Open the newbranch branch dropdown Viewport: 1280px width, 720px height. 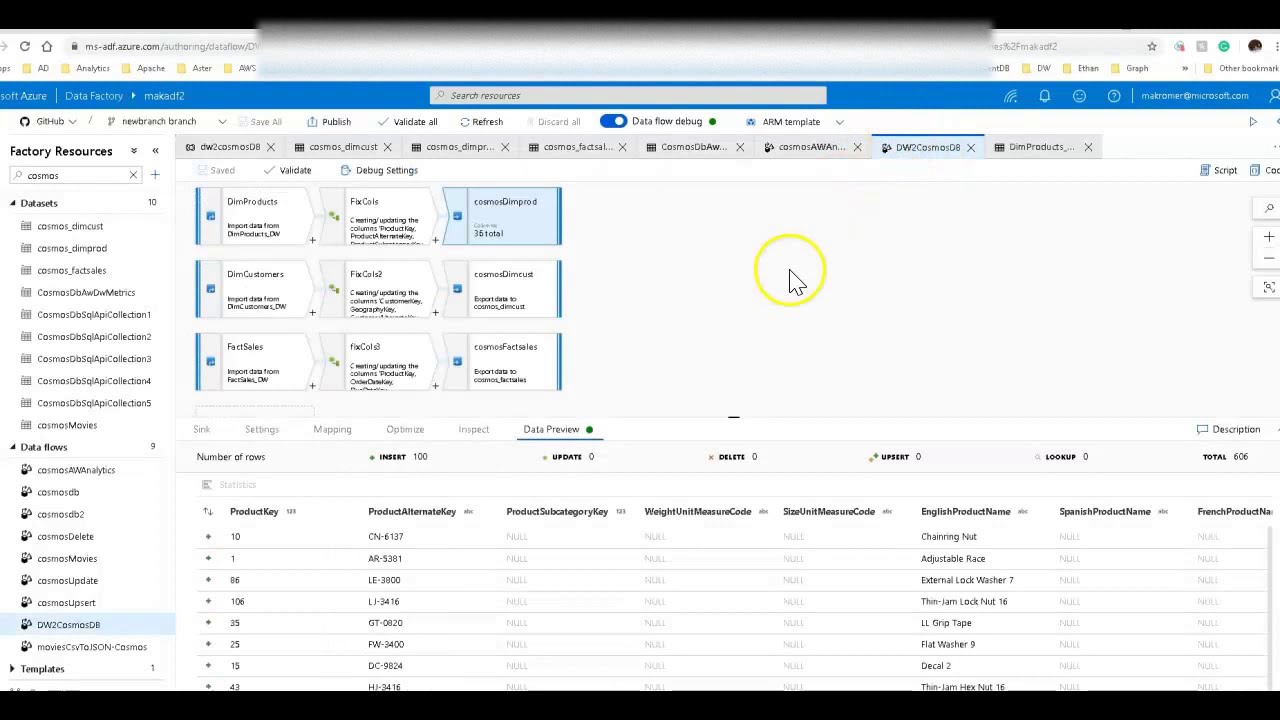coord(166,122)
